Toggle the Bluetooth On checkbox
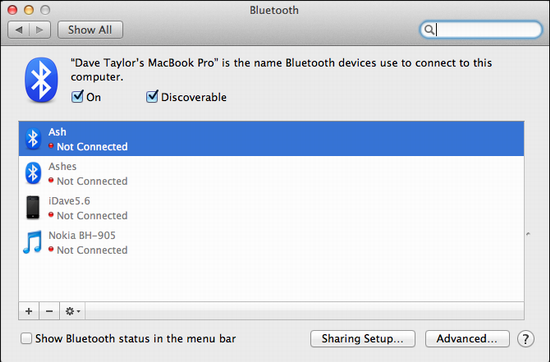 pos(77,96)
